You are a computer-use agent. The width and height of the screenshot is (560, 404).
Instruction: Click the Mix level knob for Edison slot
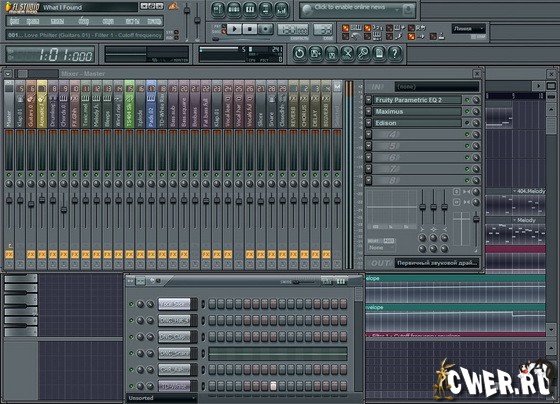click(x=476, y=123)
